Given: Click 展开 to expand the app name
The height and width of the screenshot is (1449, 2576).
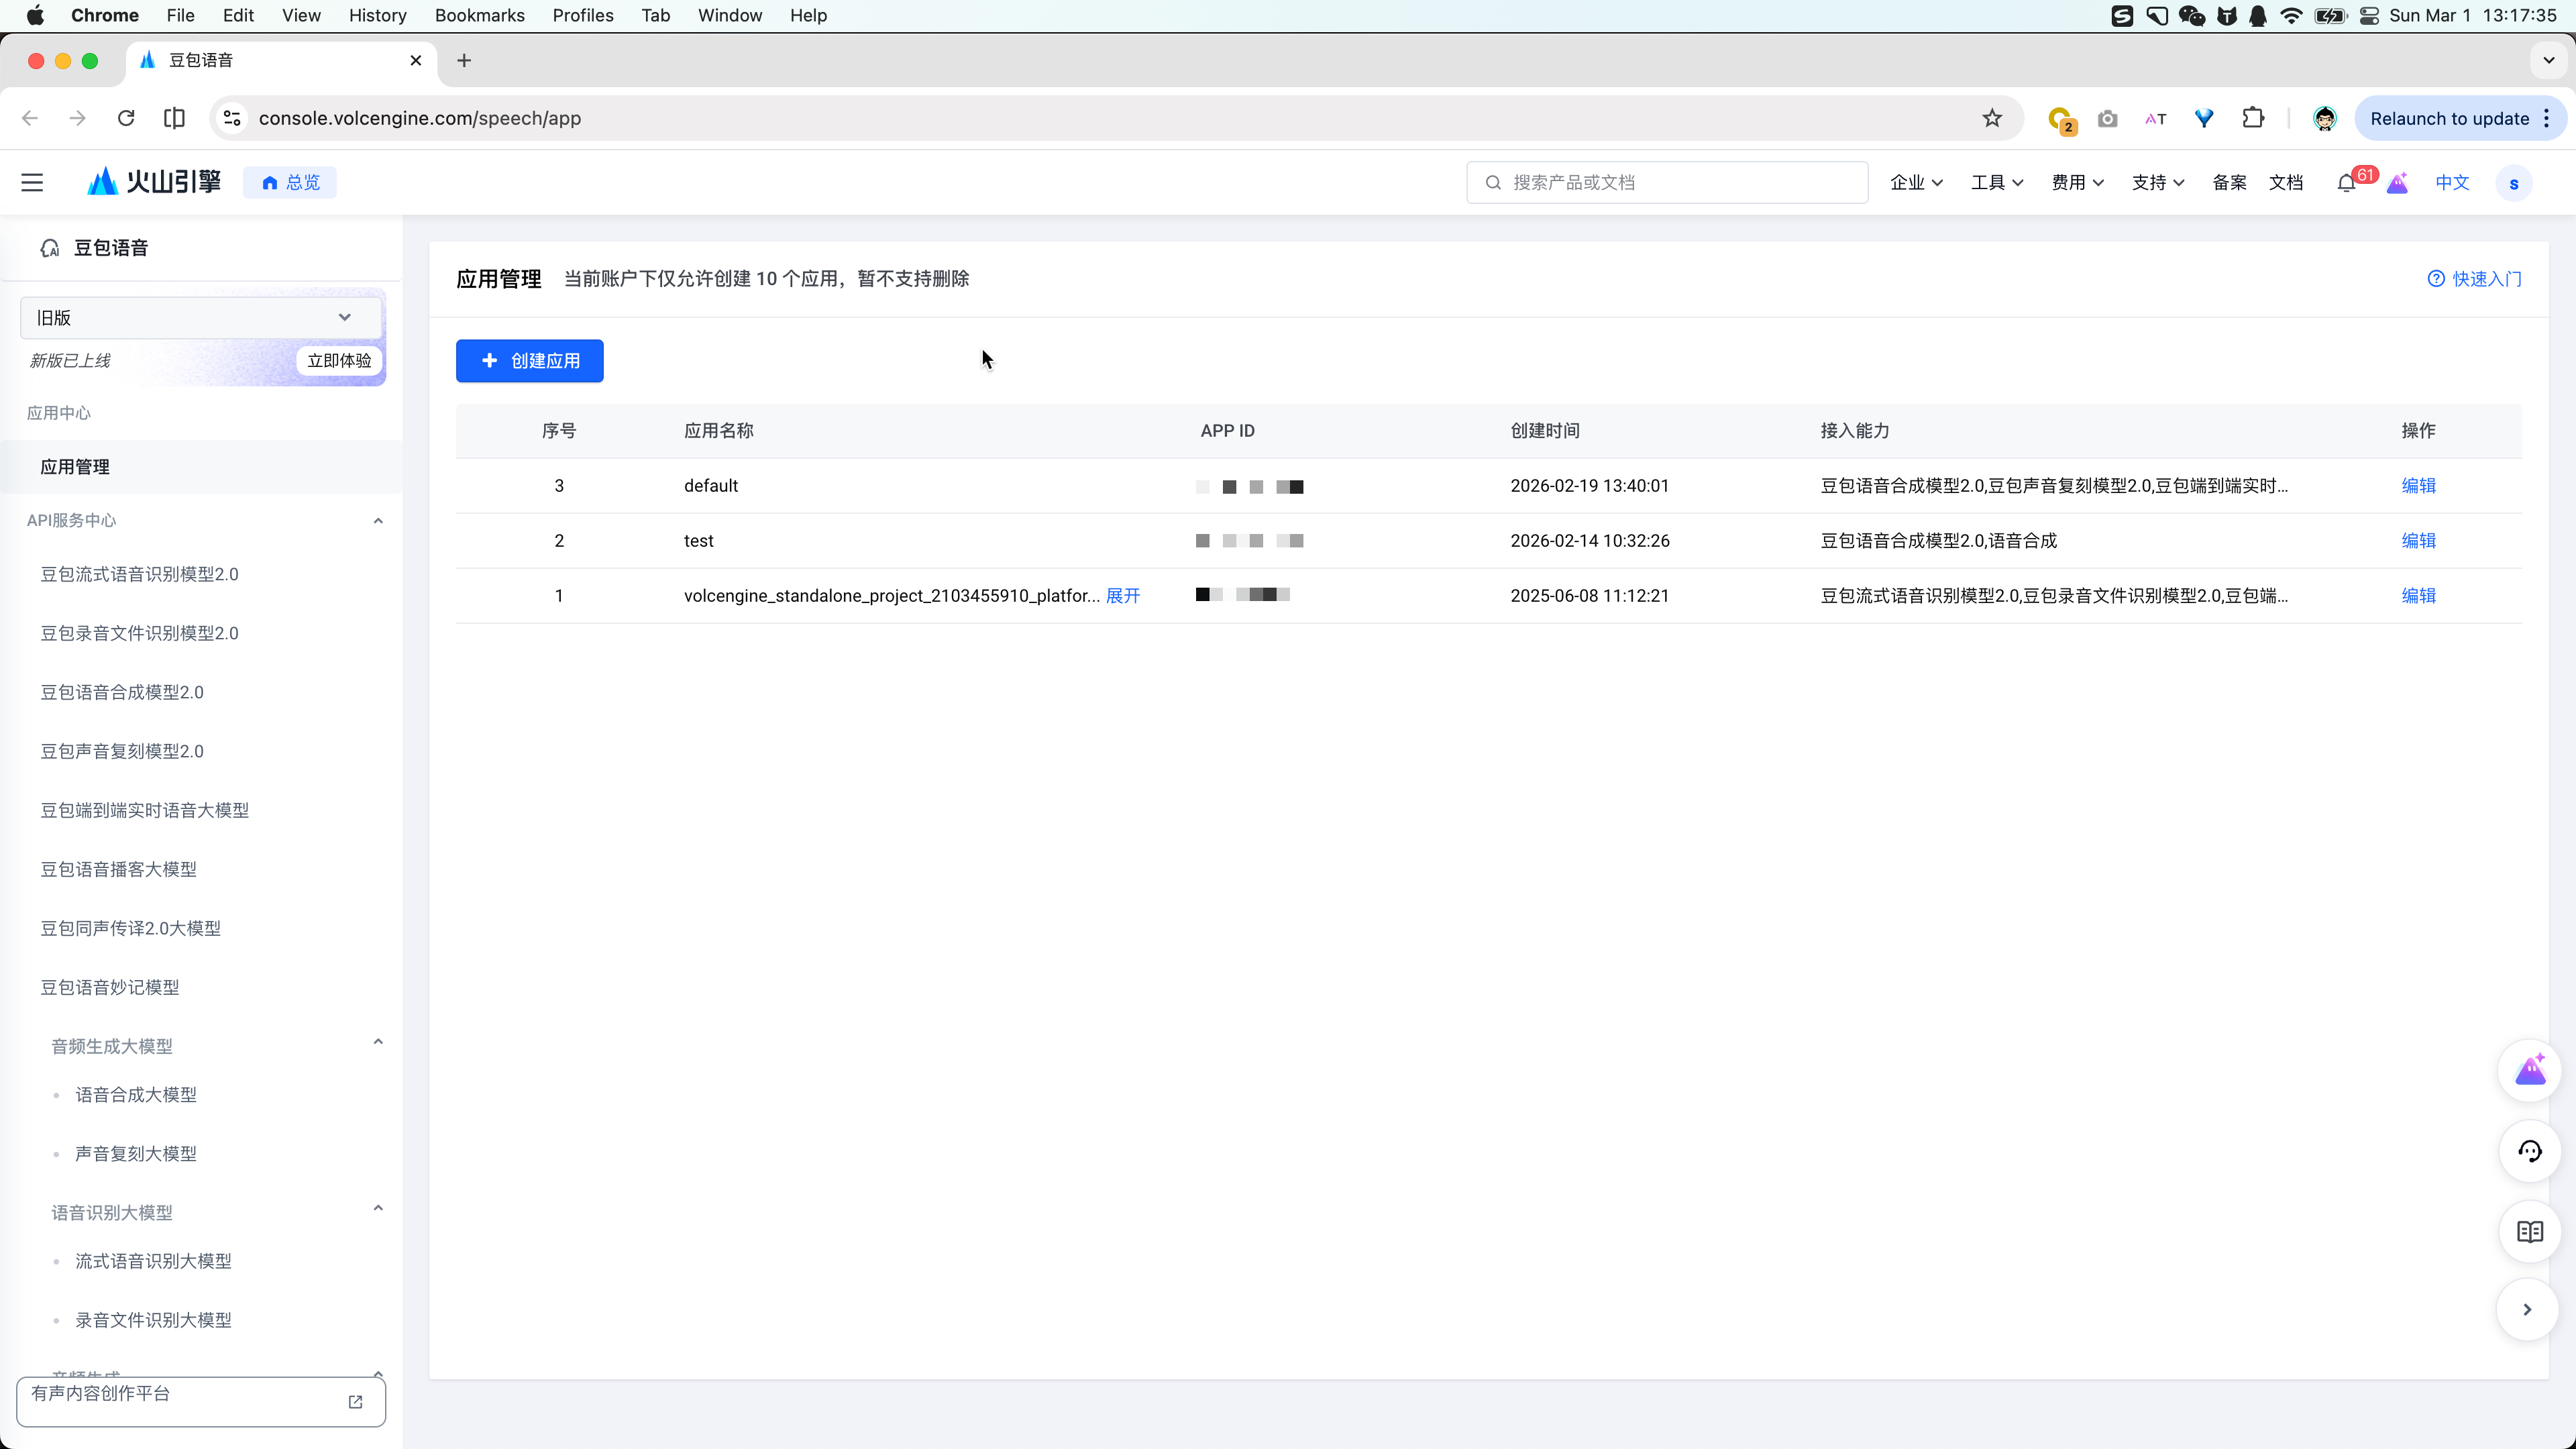Looking at the screenshot, I should pyautogui.click(x=1122, y=596).
